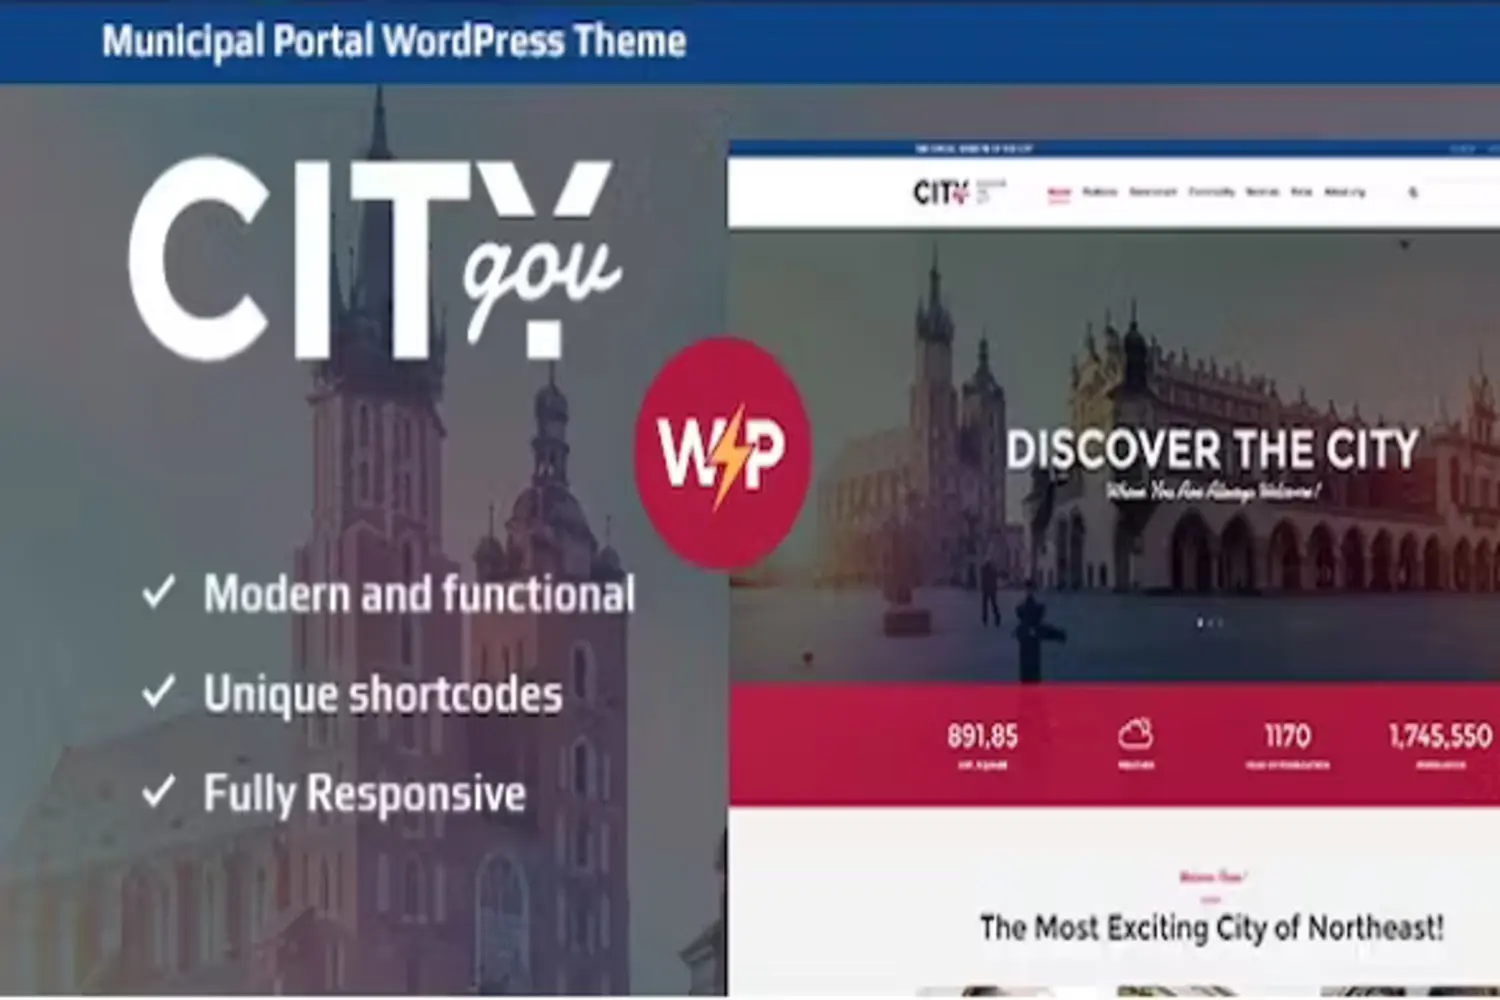
Task: Click the Municipal Portal WordPress Theme title
Action: [394, 42]
